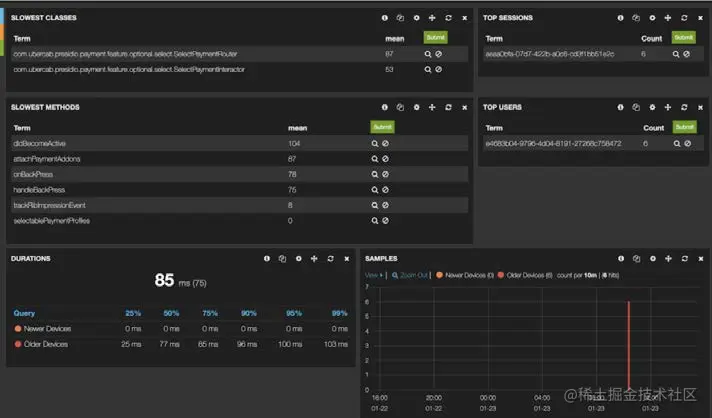The image size is (712, 418).
Task: Click the Query column header in Durations
Action: [x=24, y=313]
